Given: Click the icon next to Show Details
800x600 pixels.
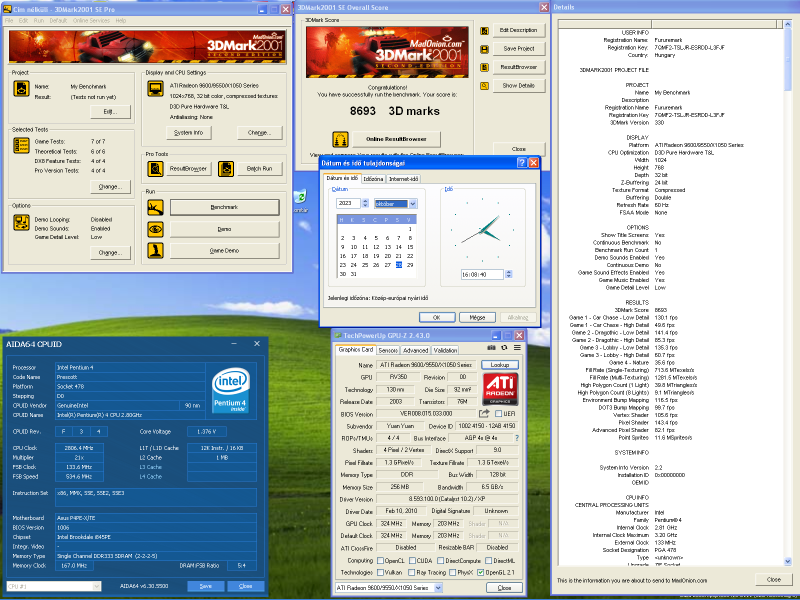Looking at the screenshot, I should [485, 86].
